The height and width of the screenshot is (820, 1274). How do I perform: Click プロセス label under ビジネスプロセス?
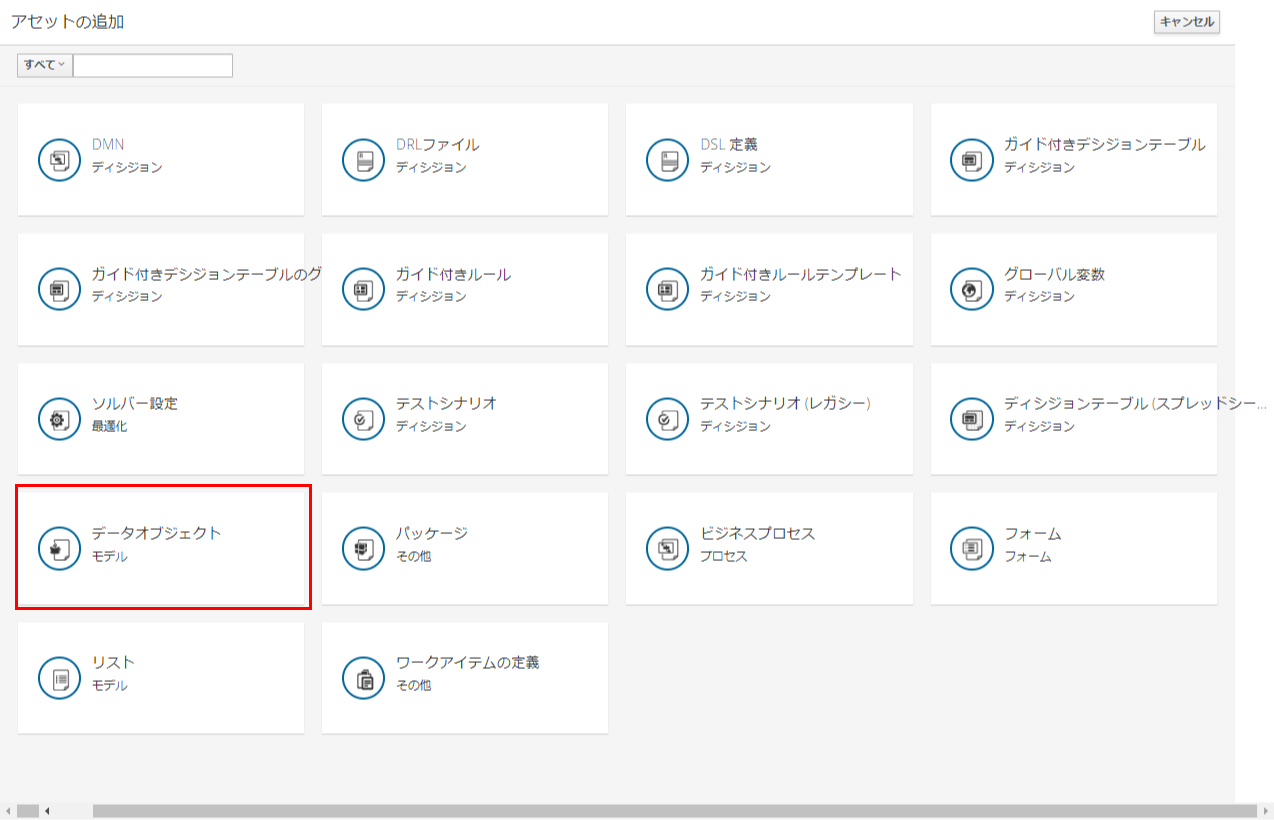pos(724,556)
